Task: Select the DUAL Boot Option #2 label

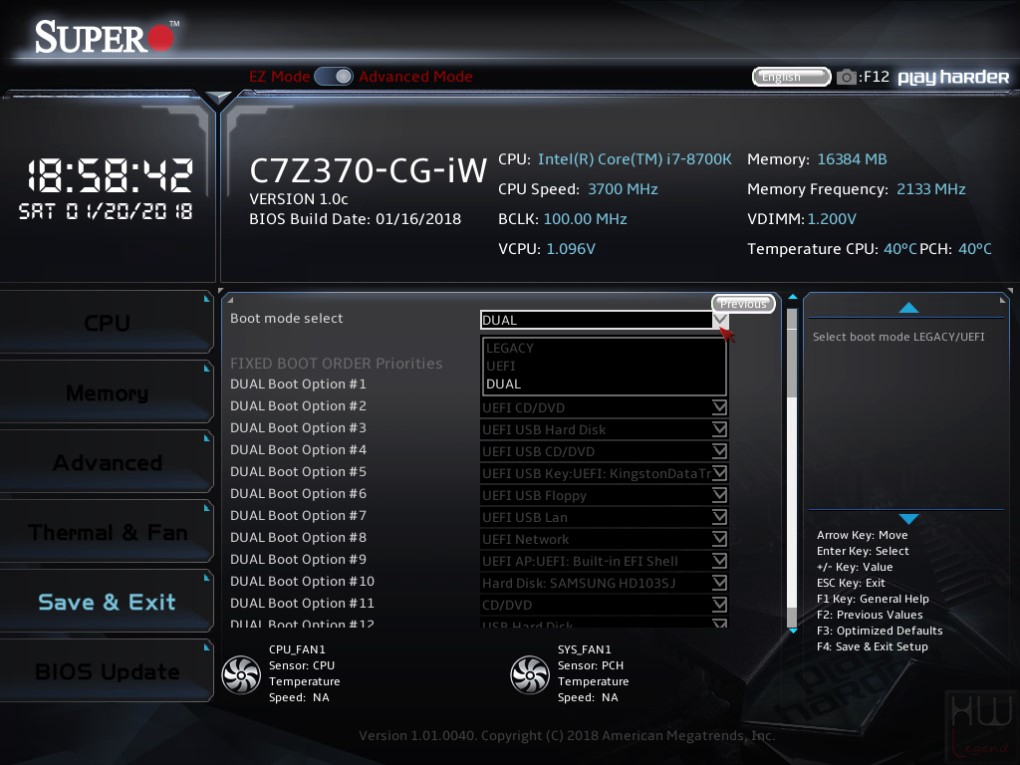Action: pos(298,406)
